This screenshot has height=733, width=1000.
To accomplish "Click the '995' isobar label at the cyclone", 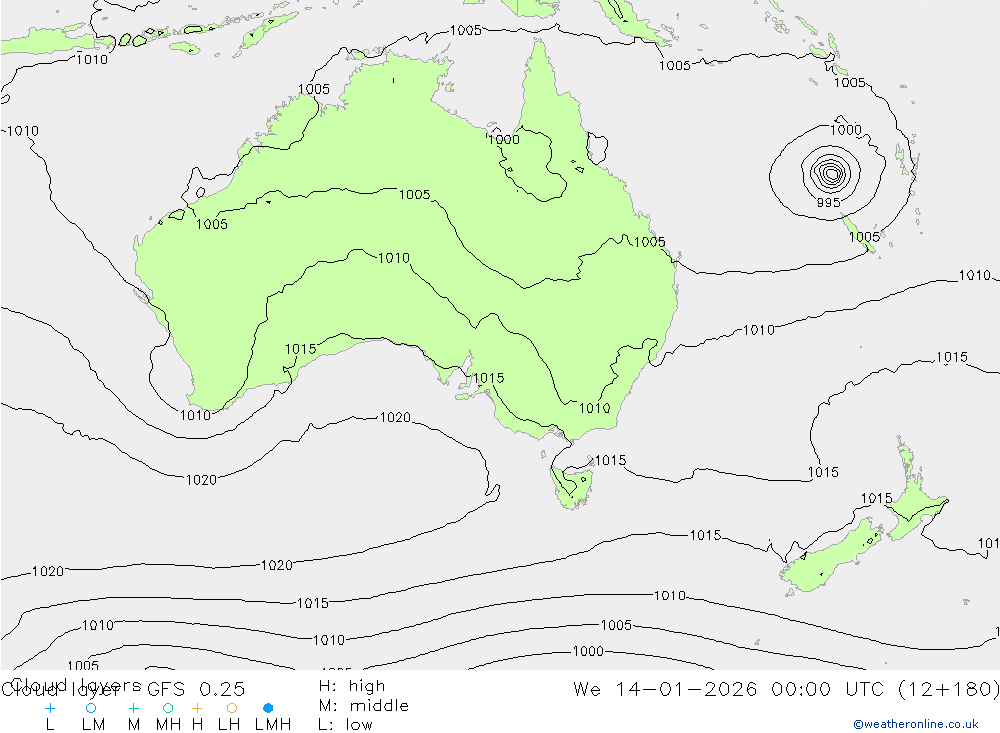I will point(828,202).
